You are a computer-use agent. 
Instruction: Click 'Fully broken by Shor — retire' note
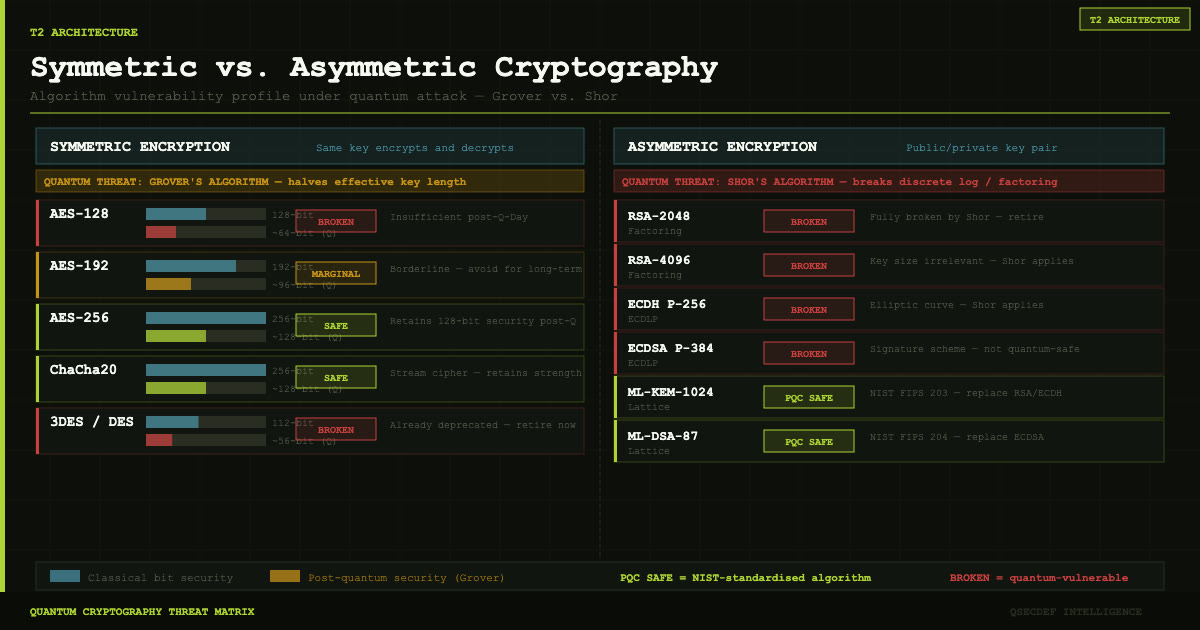[x=957, y=217]
